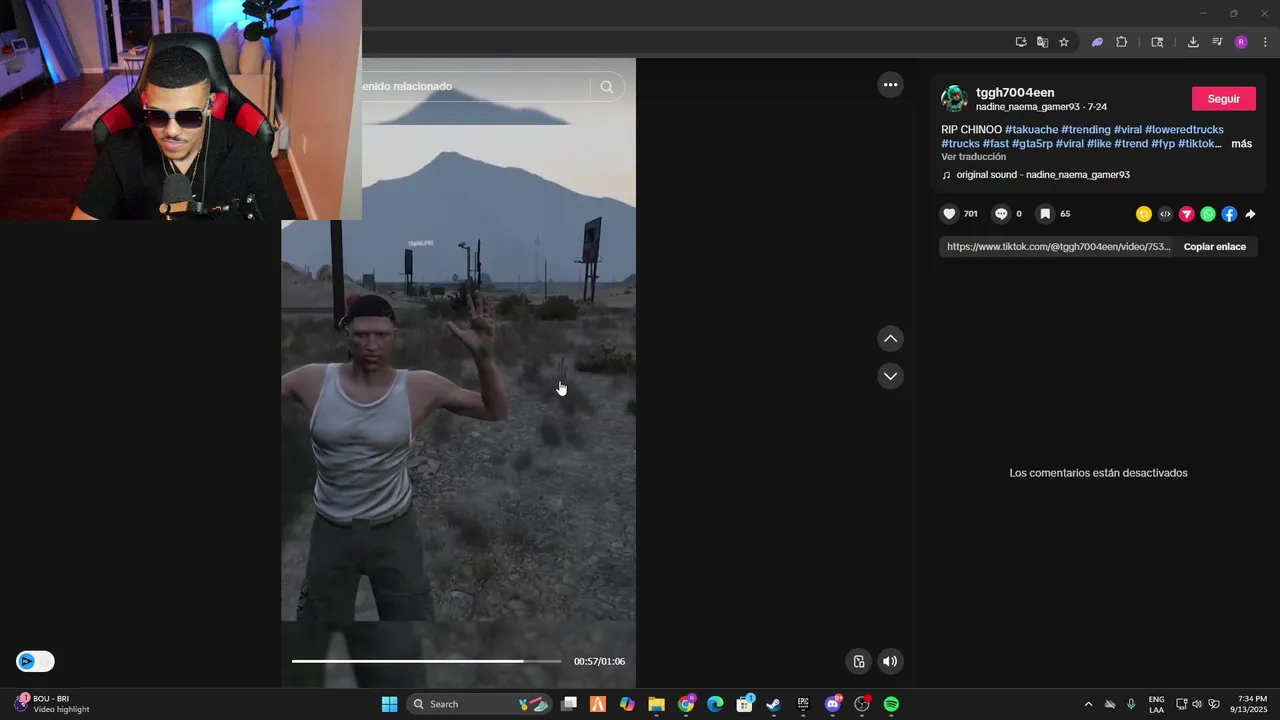Open OBS Studio from the taskbar

click(x=862, y=704)
